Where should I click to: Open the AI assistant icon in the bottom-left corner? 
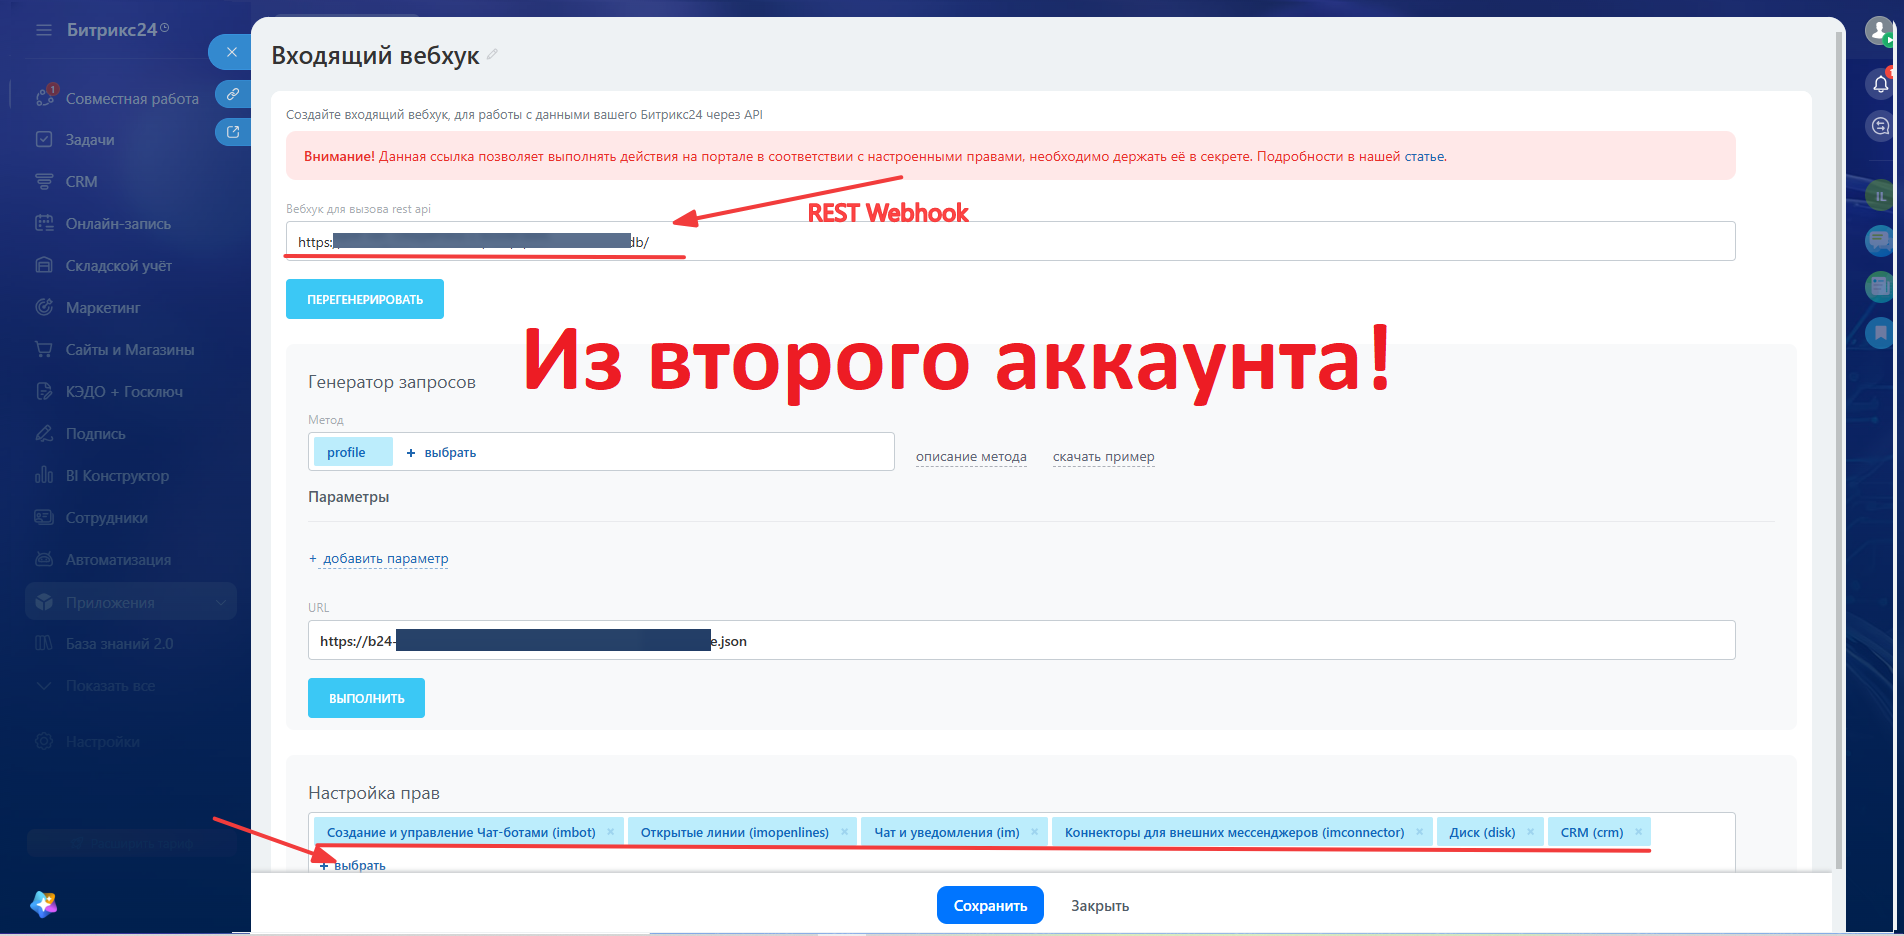[x=44, y=904]
